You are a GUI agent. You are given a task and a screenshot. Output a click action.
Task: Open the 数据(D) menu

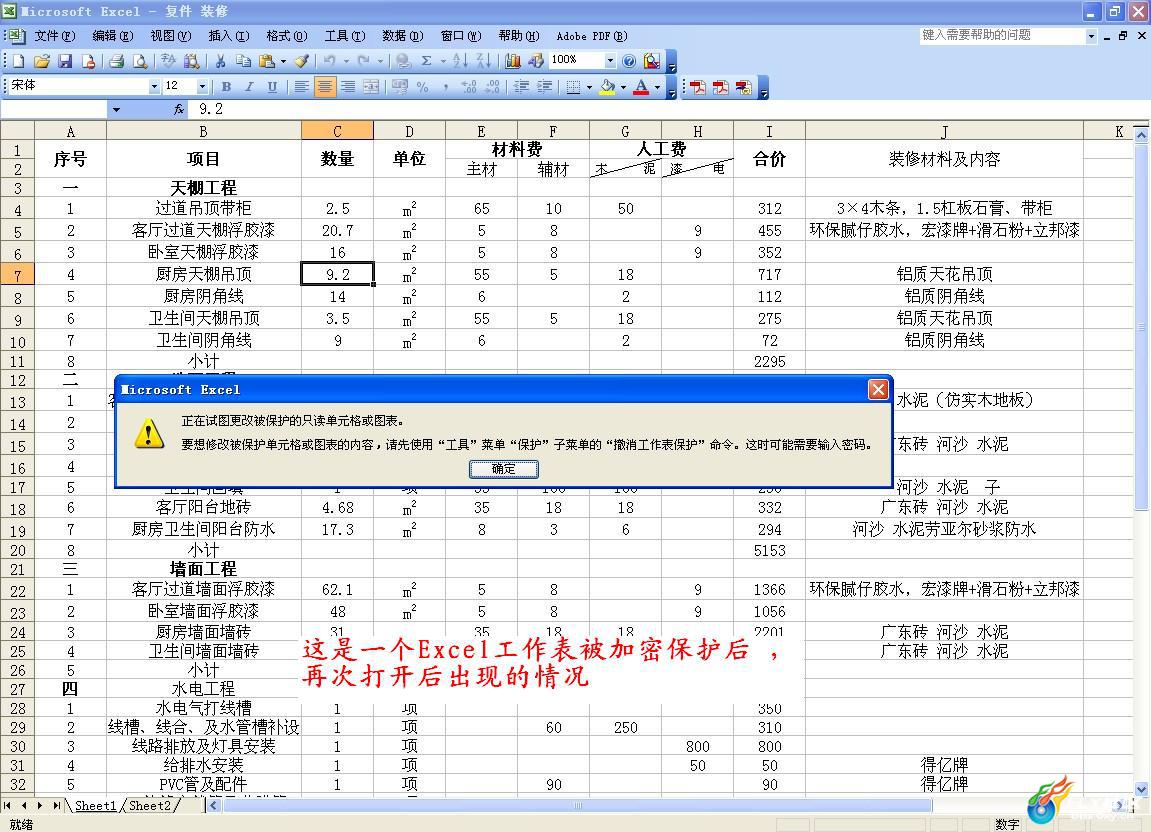[402, 36]
